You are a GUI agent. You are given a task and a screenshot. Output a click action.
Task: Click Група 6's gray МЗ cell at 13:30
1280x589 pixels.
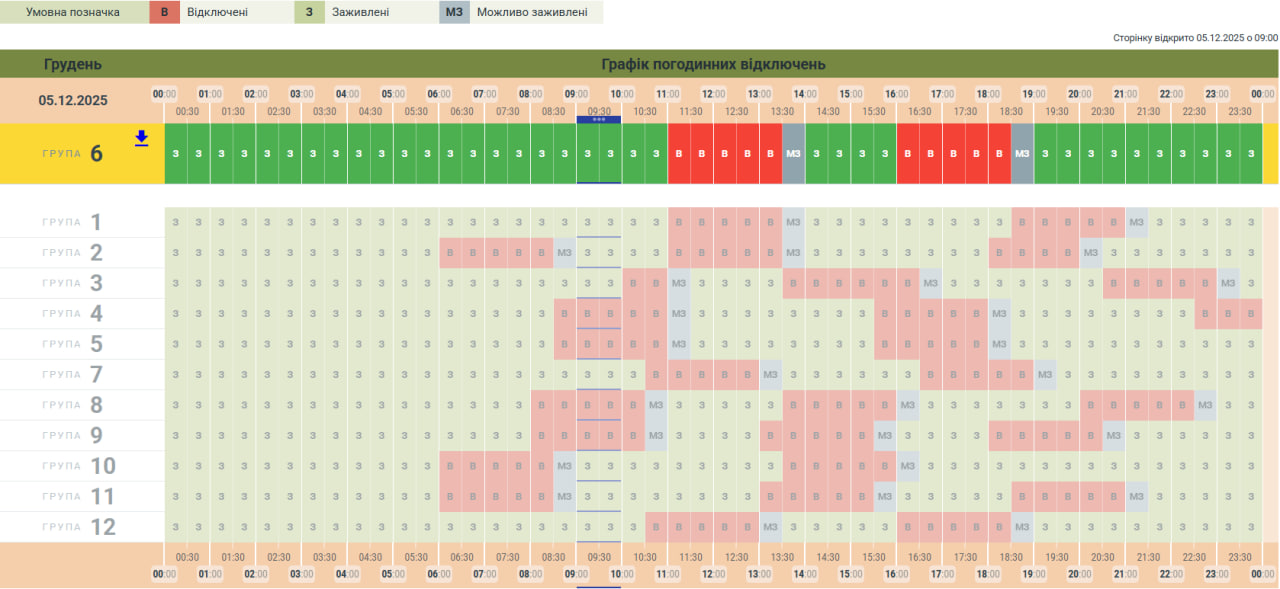point(793,153)
